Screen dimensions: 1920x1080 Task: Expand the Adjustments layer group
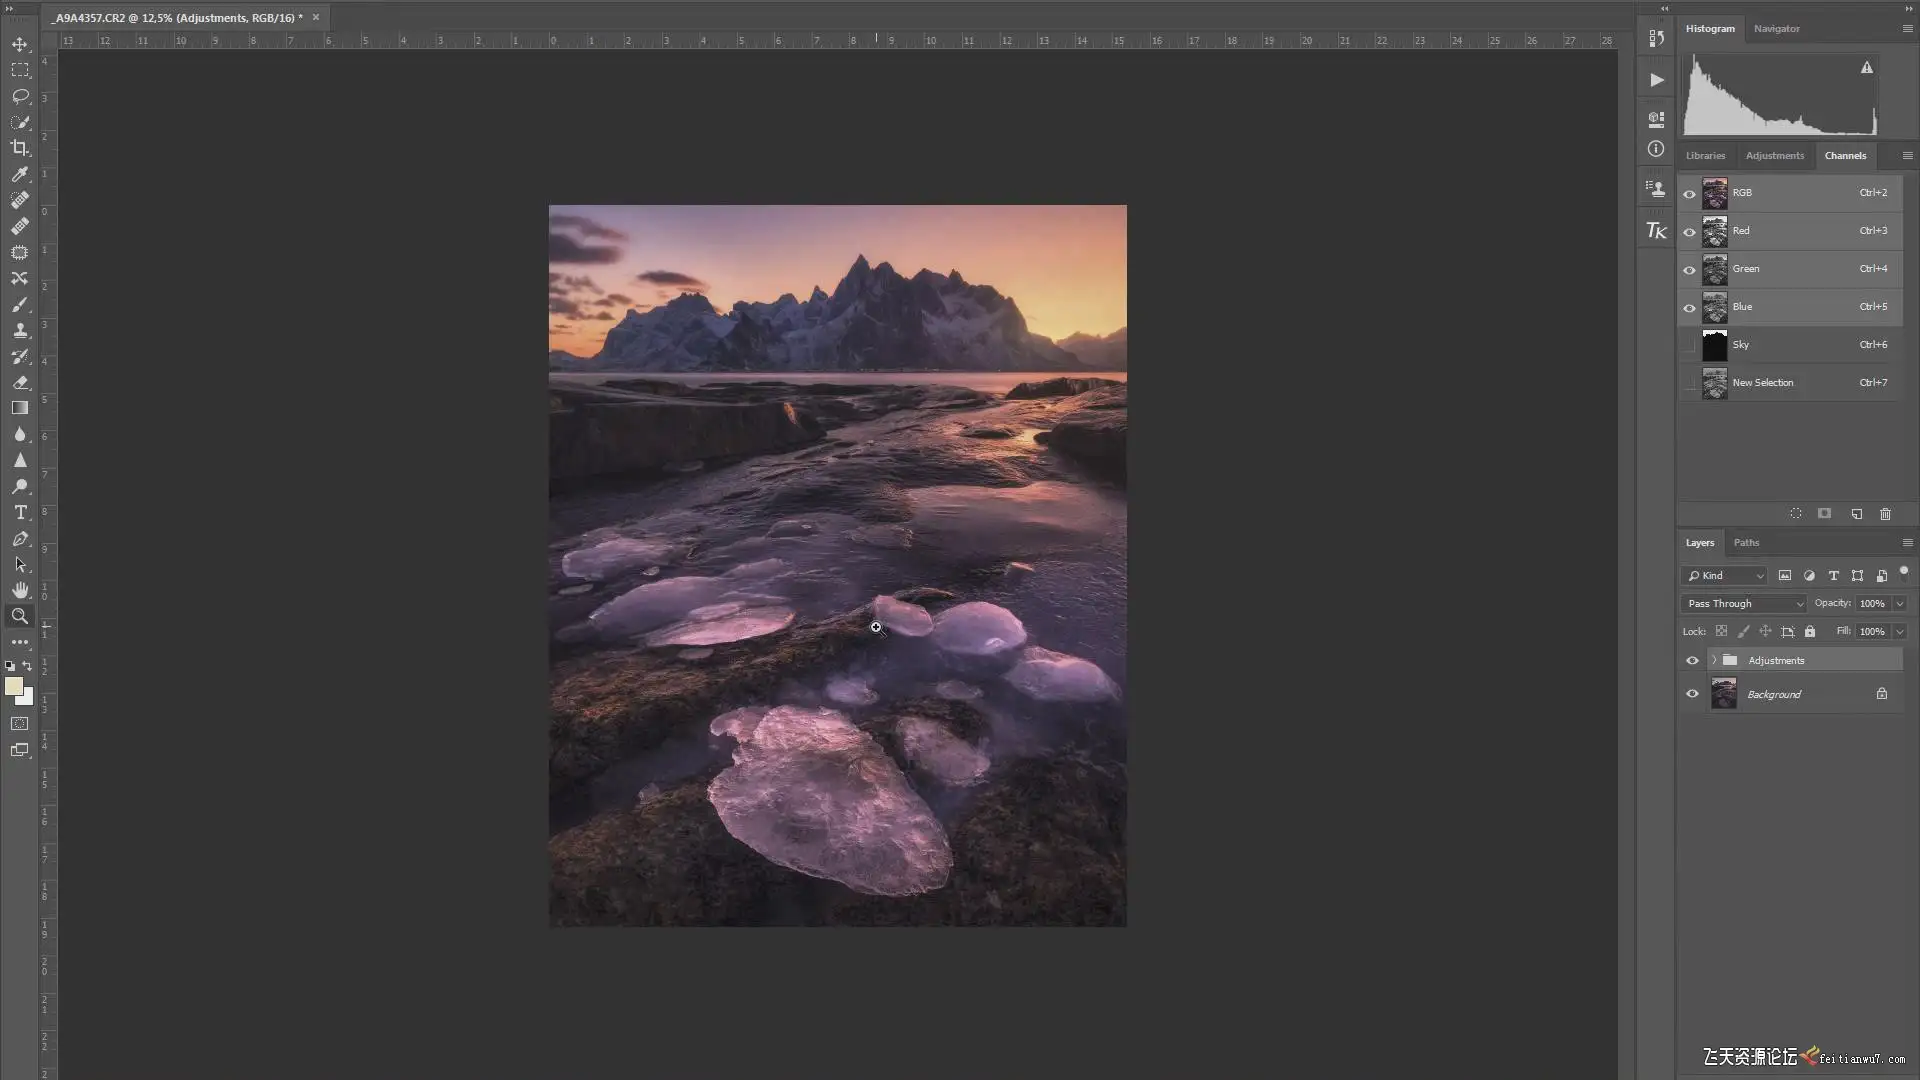[1714, 660]
